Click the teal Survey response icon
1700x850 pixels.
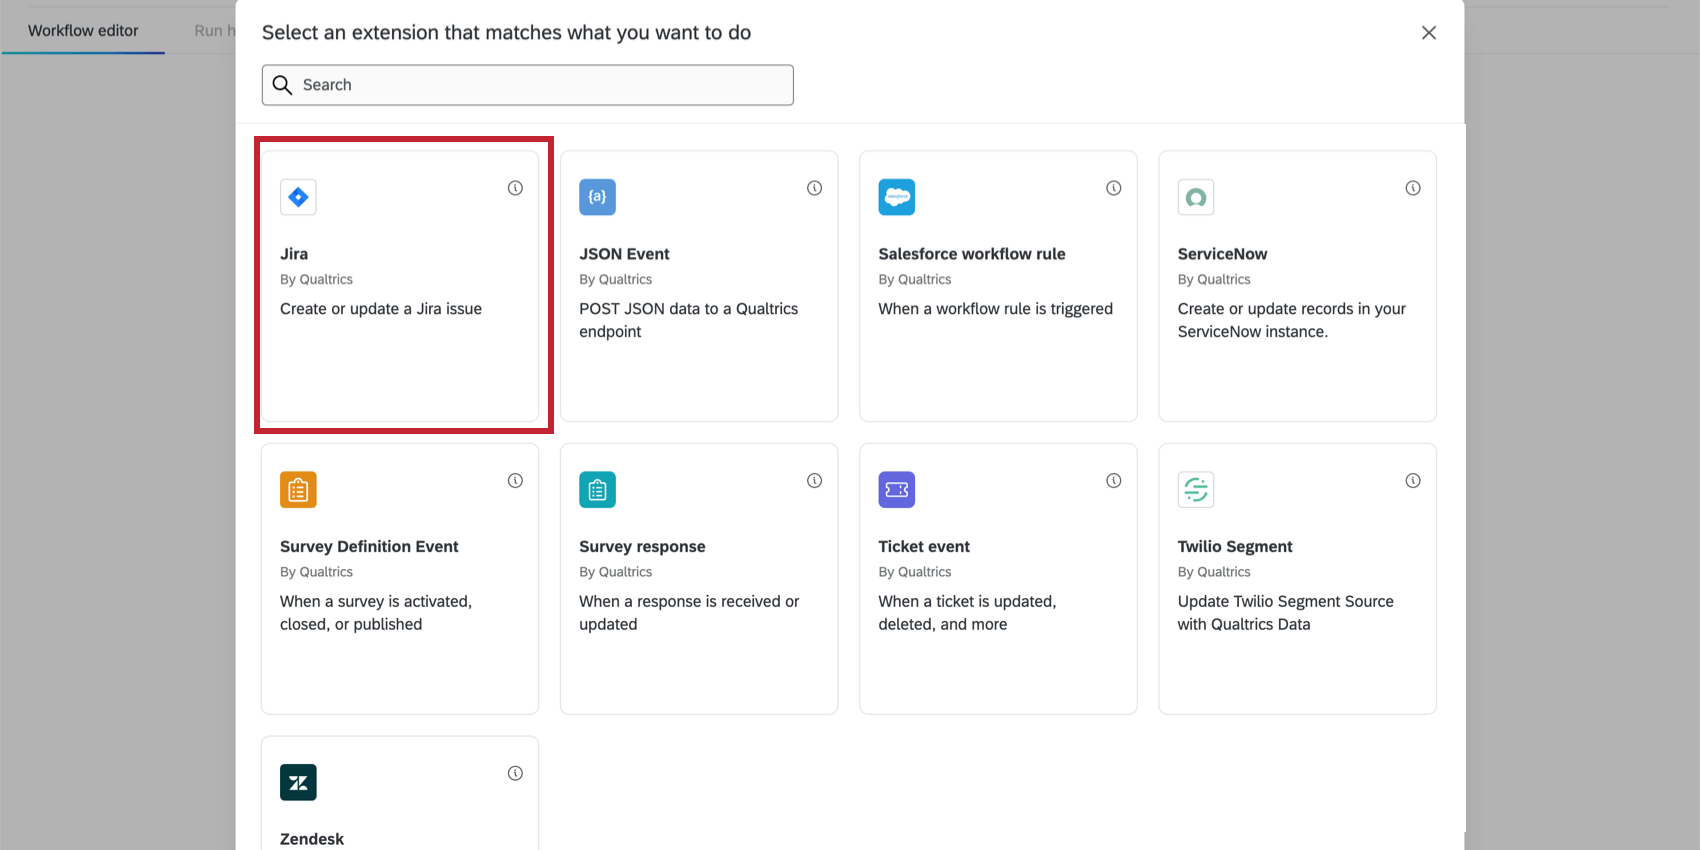click(597, 490)
